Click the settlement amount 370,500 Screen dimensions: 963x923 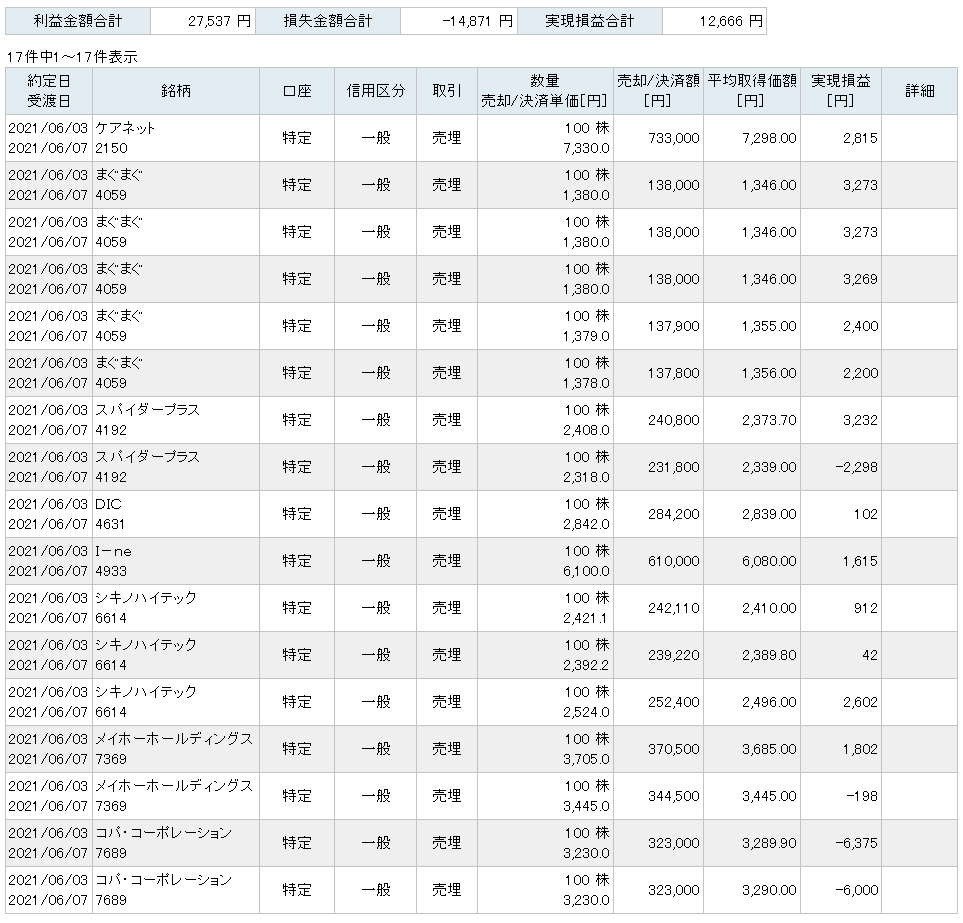(674, 749)
